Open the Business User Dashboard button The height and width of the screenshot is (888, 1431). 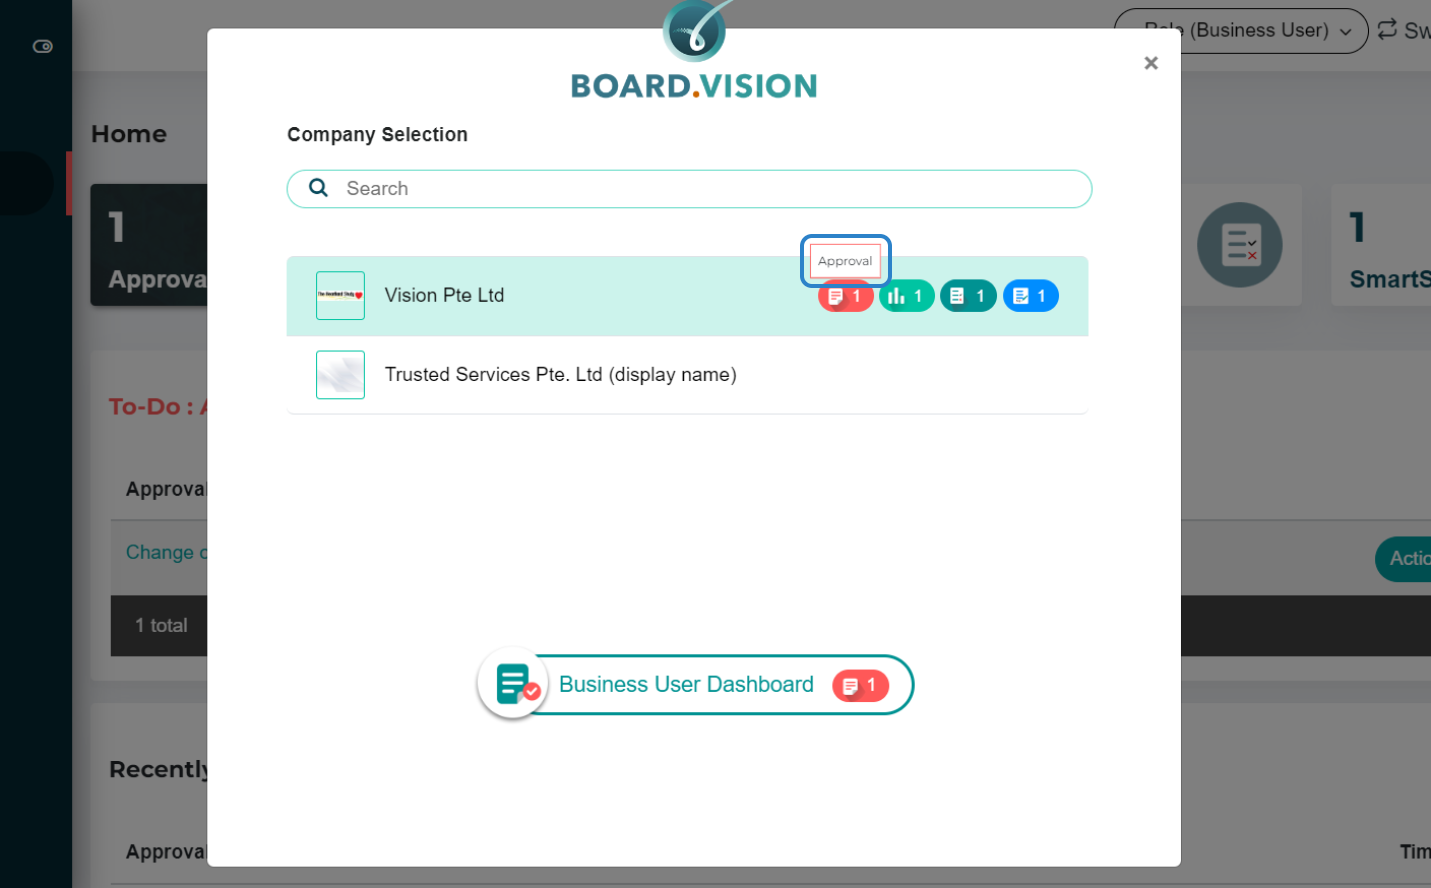pos(696,685)
